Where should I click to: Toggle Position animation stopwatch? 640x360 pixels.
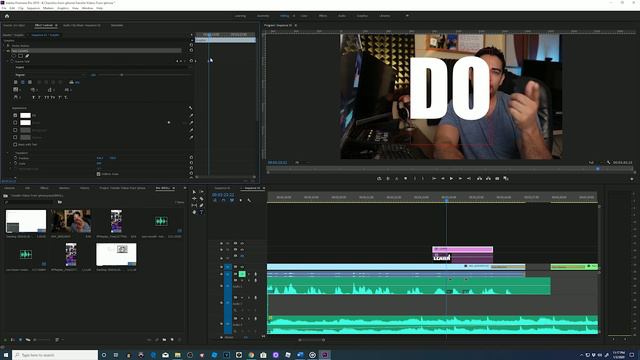tap(16, 158)
